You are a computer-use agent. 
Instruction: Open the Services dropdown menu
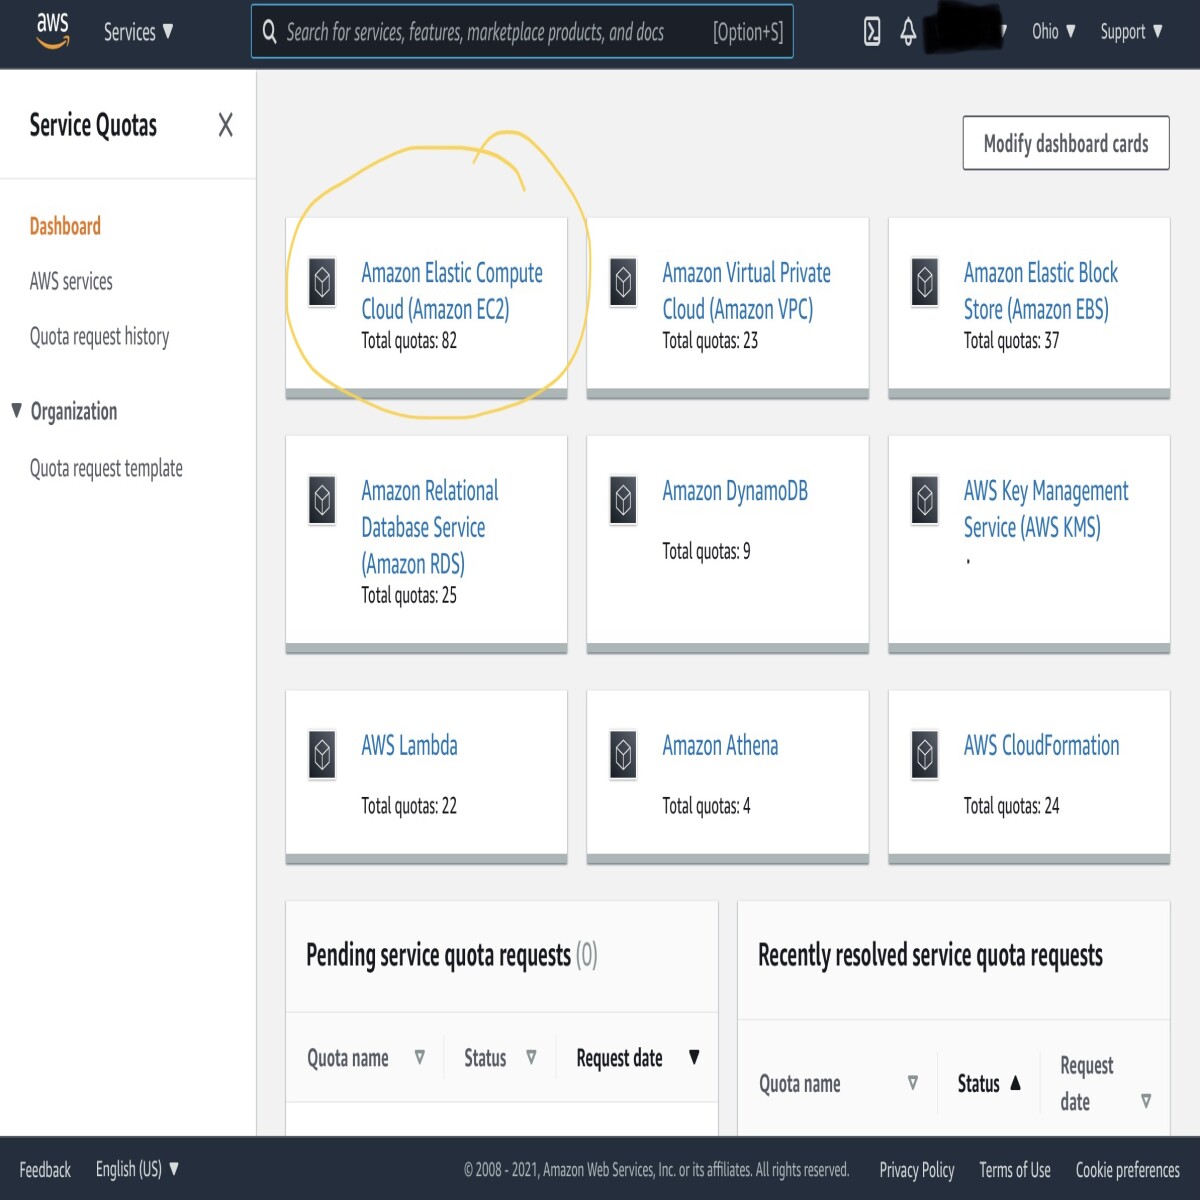(139, 32)
